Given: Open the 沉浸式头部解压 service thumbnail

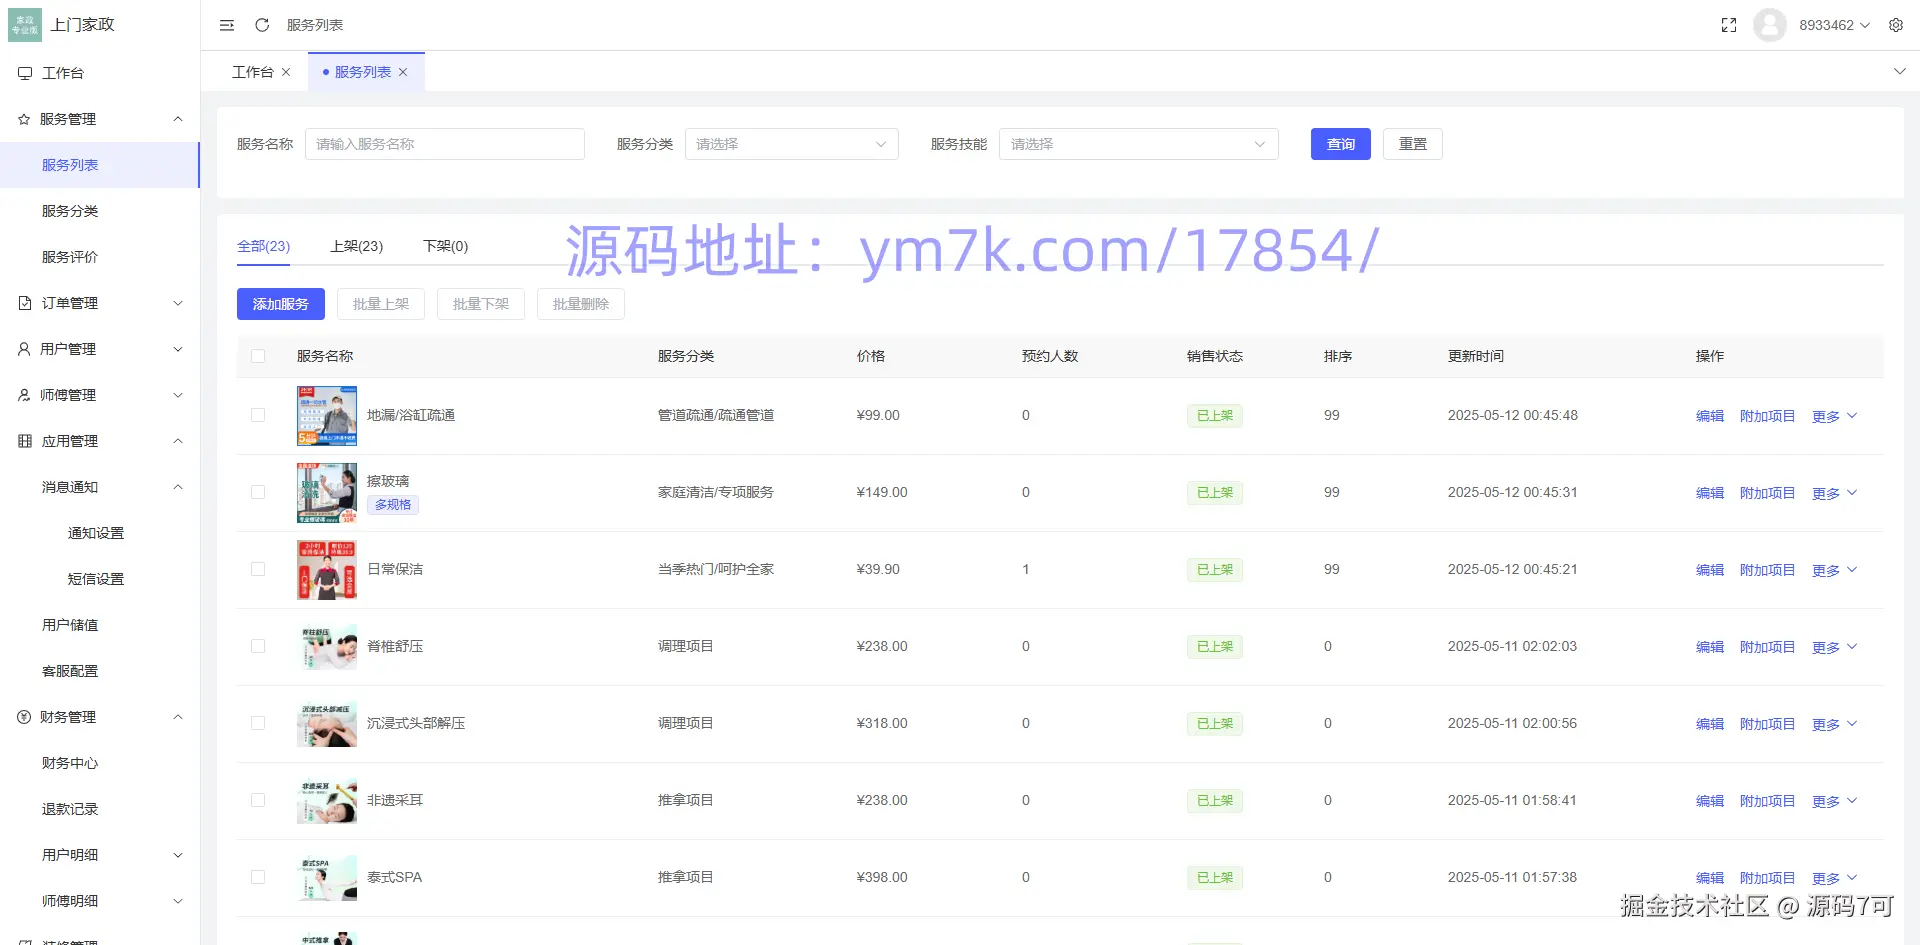Looking at the screenshot, I should point(327,724).
